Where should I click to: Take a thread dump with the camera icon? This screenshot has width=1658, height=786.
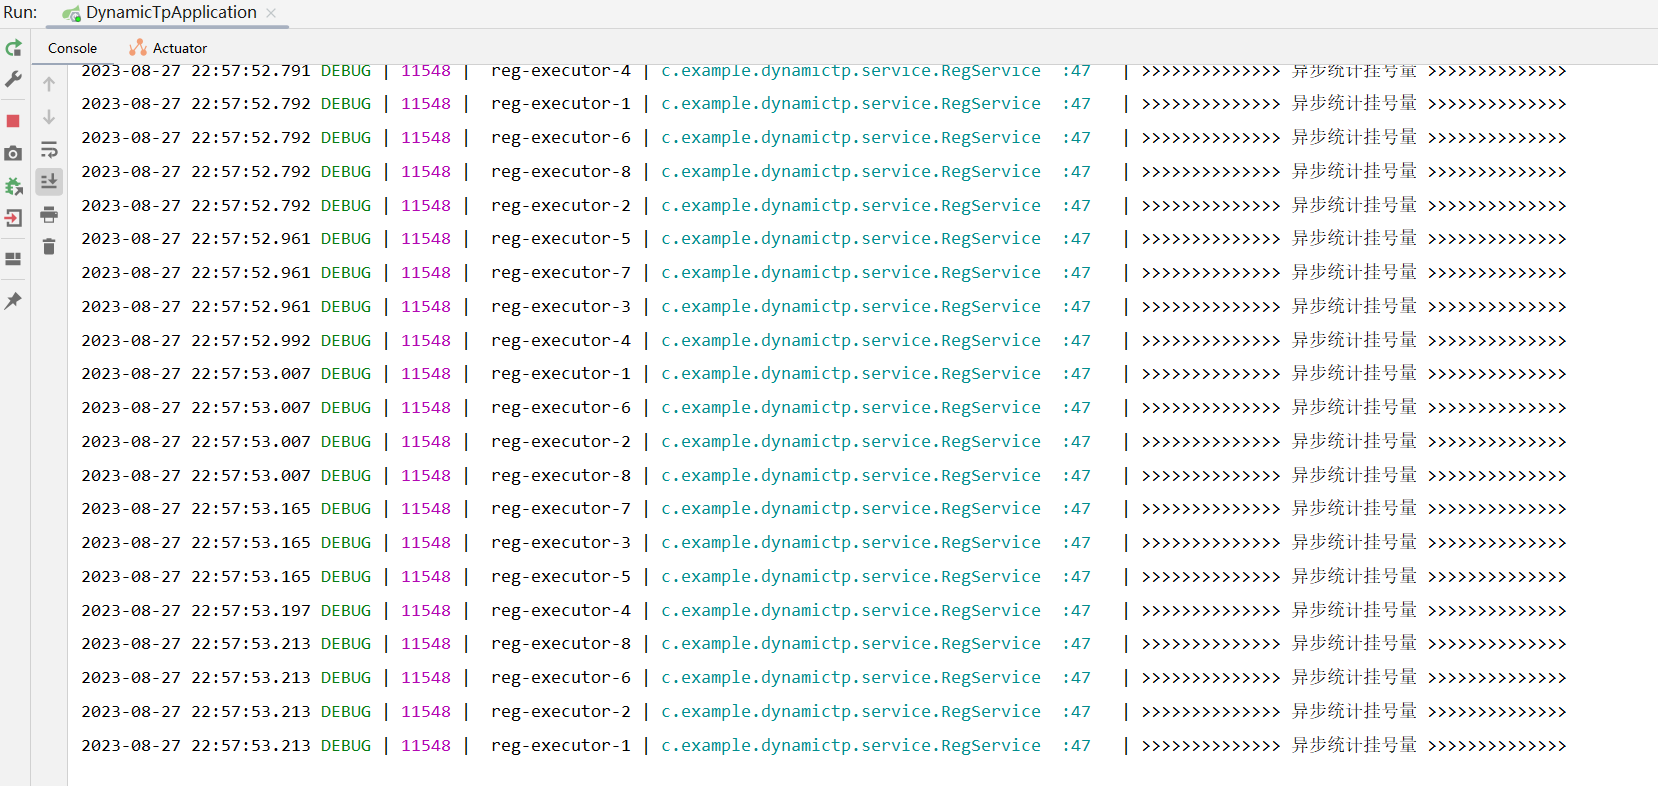pos(13,153)
